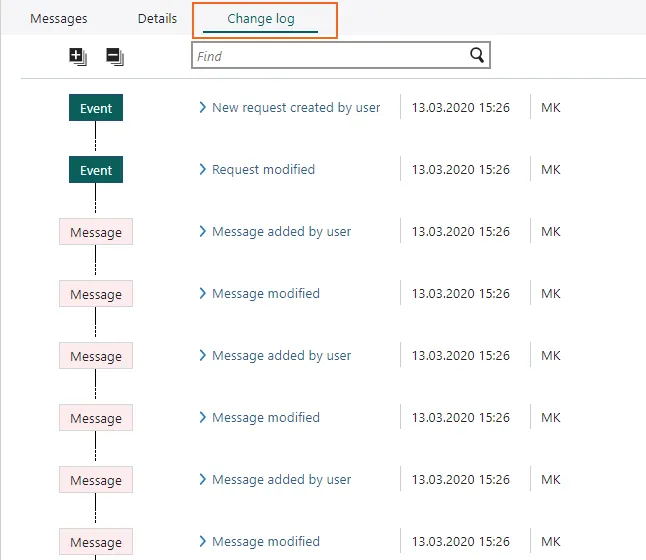The width and height of the screenshot is (646, 560).
Task: Click into the Find search field
Action: [330, 56]
